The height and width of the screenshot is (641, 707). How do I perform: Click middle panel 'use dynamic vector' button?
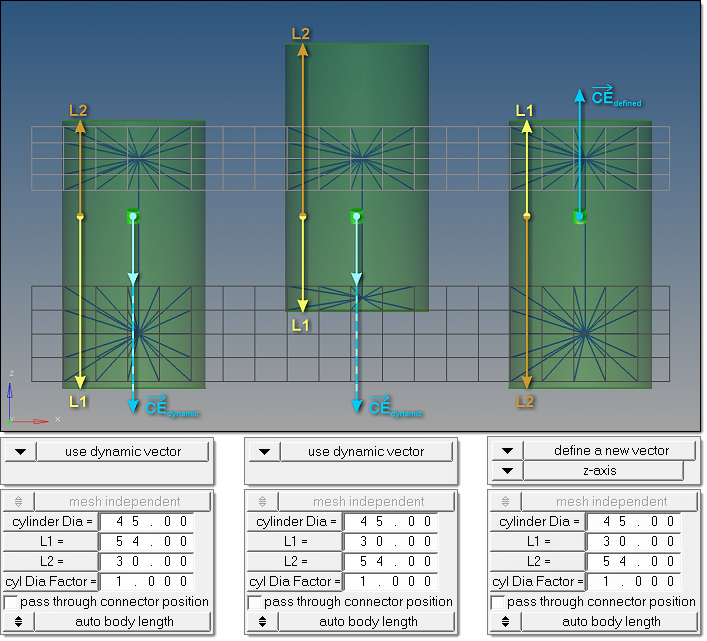[x=366, y=453]
